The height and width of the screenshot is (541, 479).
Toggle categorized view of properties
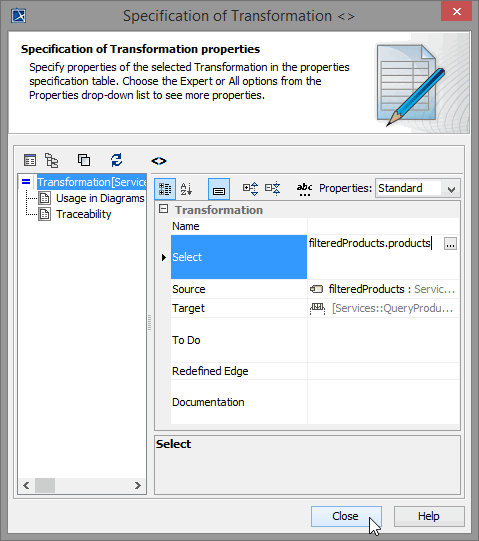click(165, 189)
